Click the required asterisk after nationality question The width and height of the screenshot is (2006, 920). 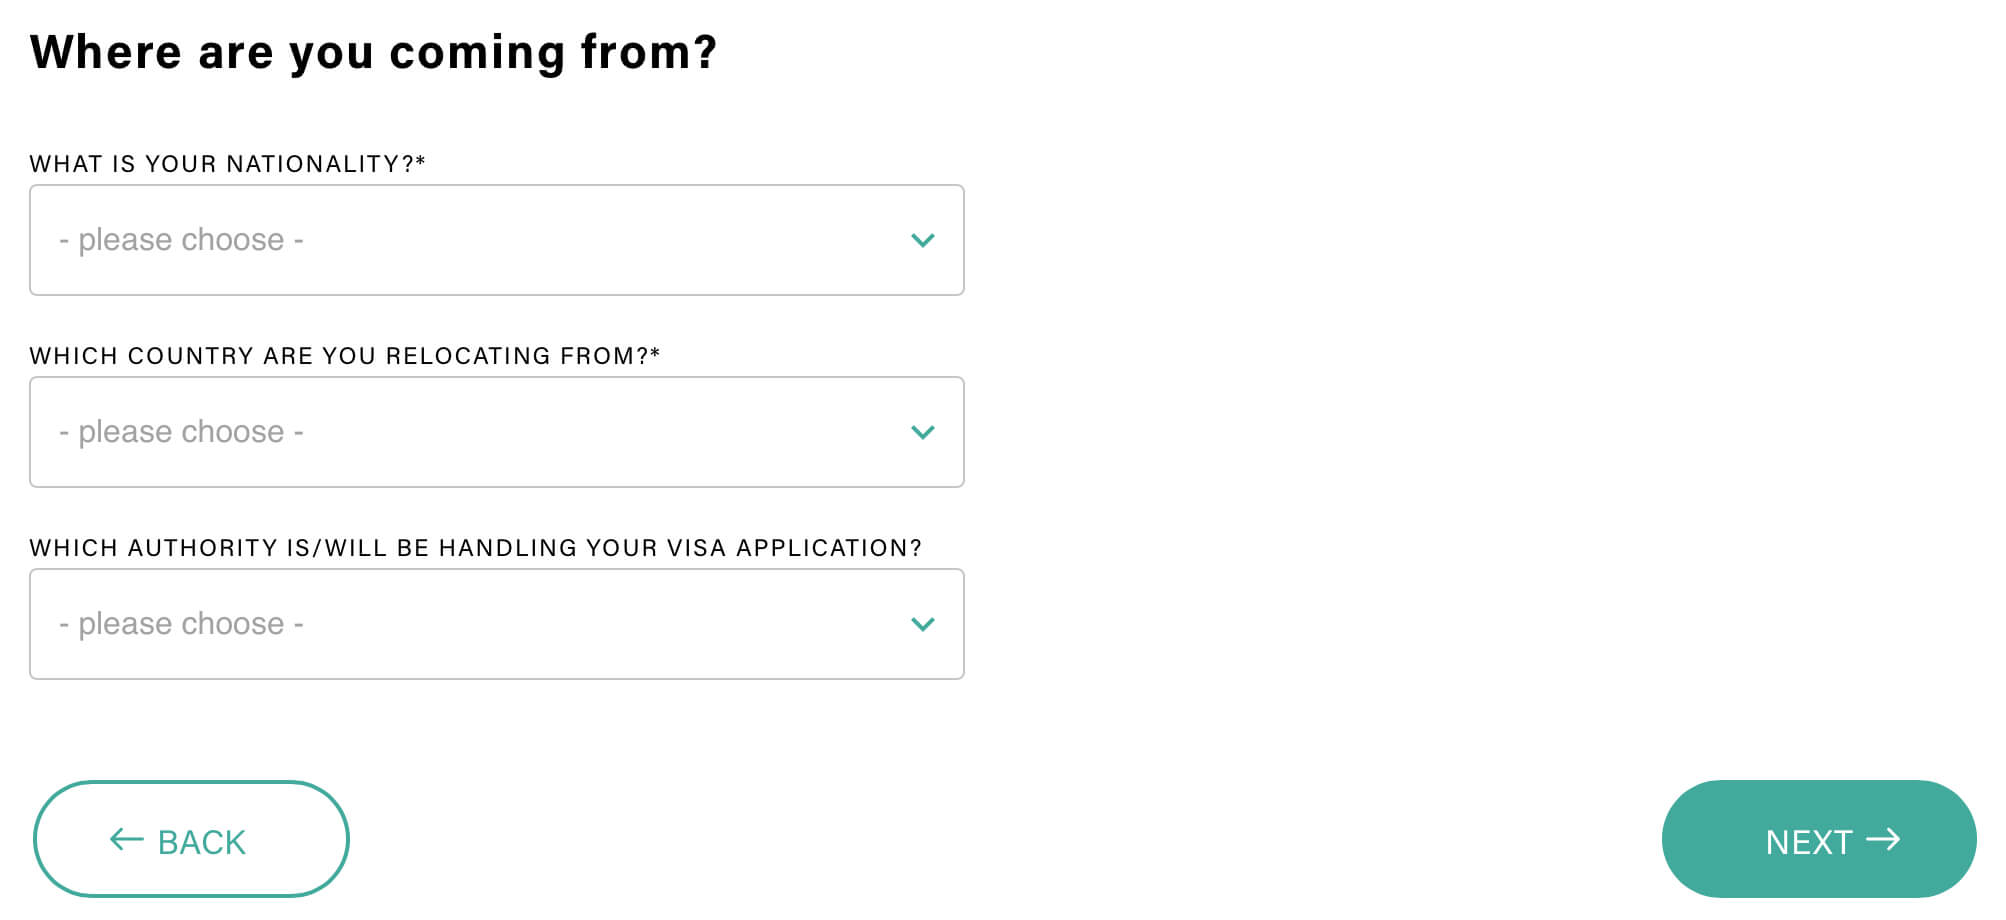421,160
